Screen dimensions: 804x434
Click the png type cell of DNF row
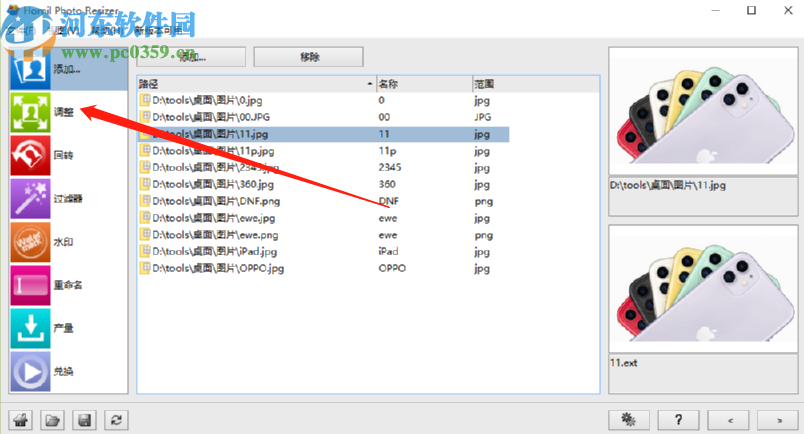point(484,202)
